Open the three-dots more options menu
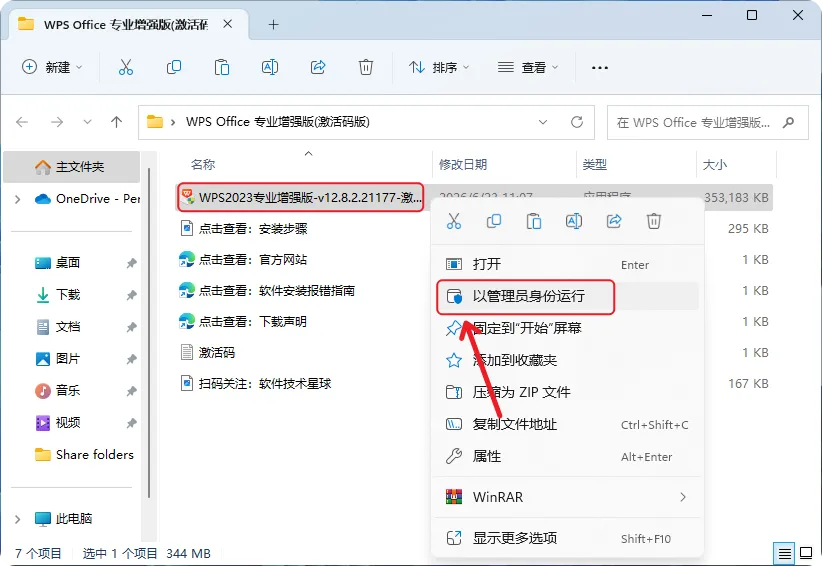Screen dimensions: 822x566 tap(600, 68)
